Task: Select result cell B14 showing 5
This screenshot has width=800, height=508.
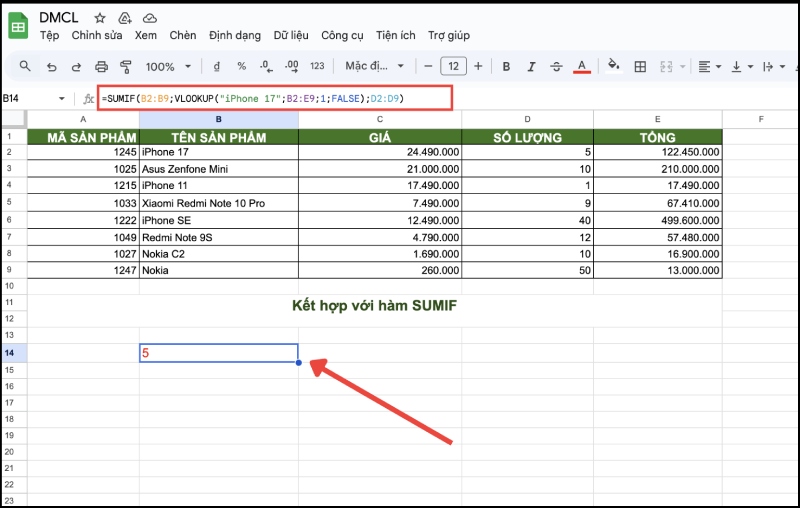Action: coord(219,353)
